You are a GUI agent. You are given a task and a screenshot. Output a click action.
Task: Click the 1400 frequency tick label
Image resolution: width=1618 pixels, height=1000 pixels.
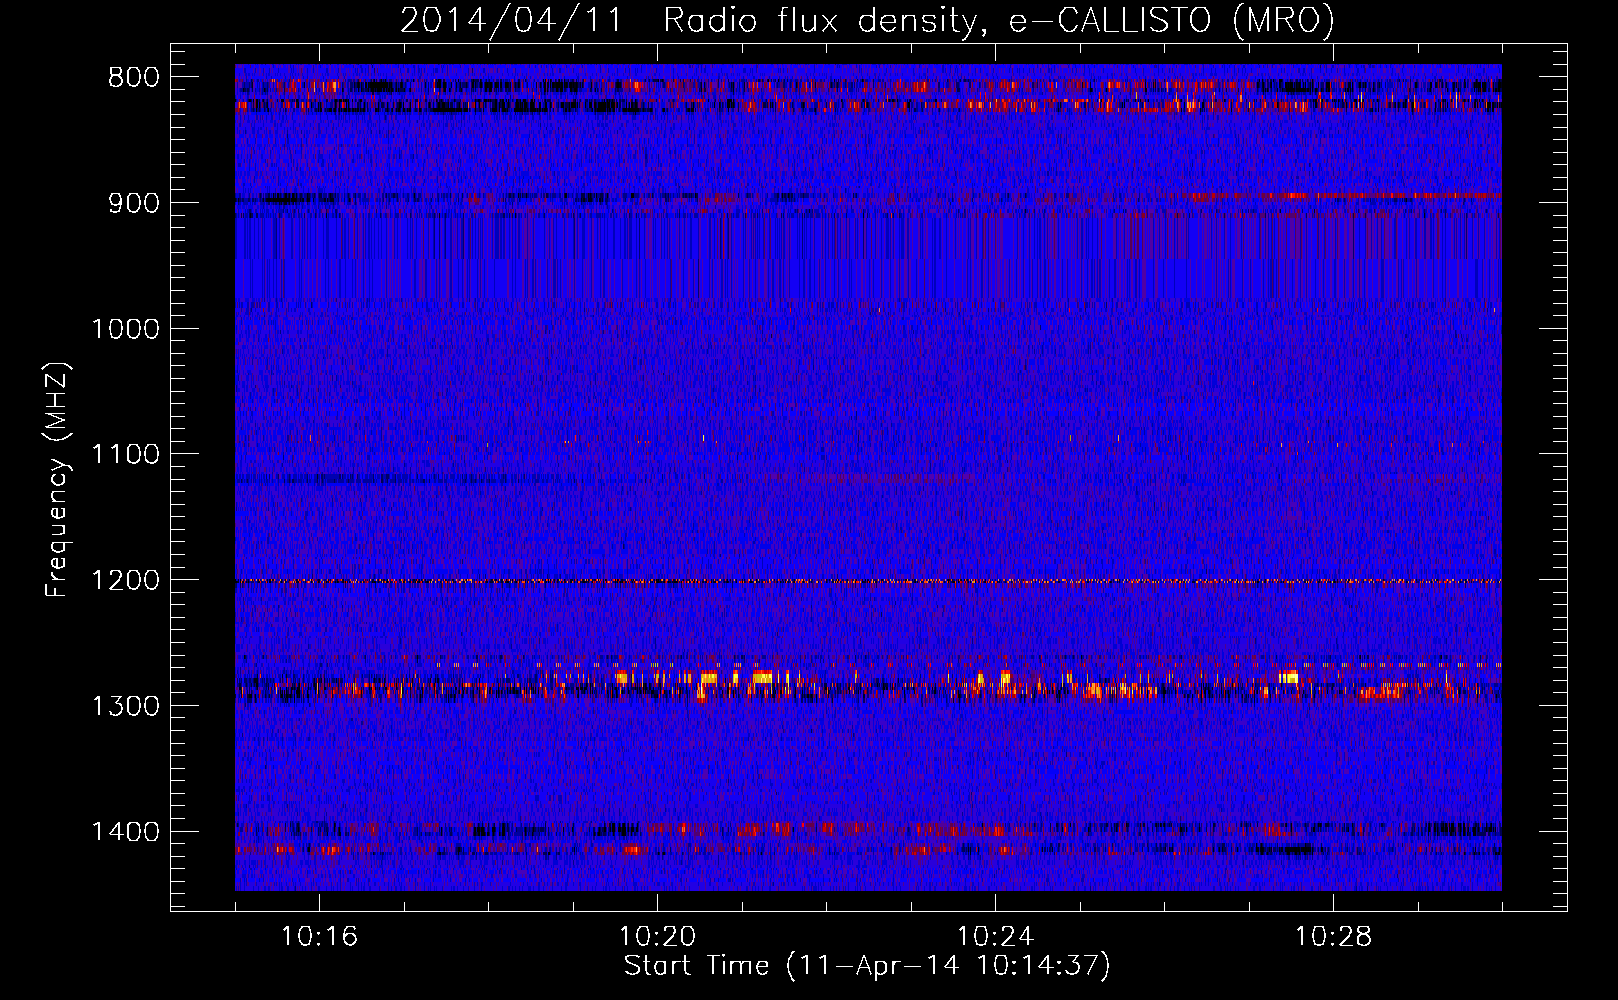(125, 832)
